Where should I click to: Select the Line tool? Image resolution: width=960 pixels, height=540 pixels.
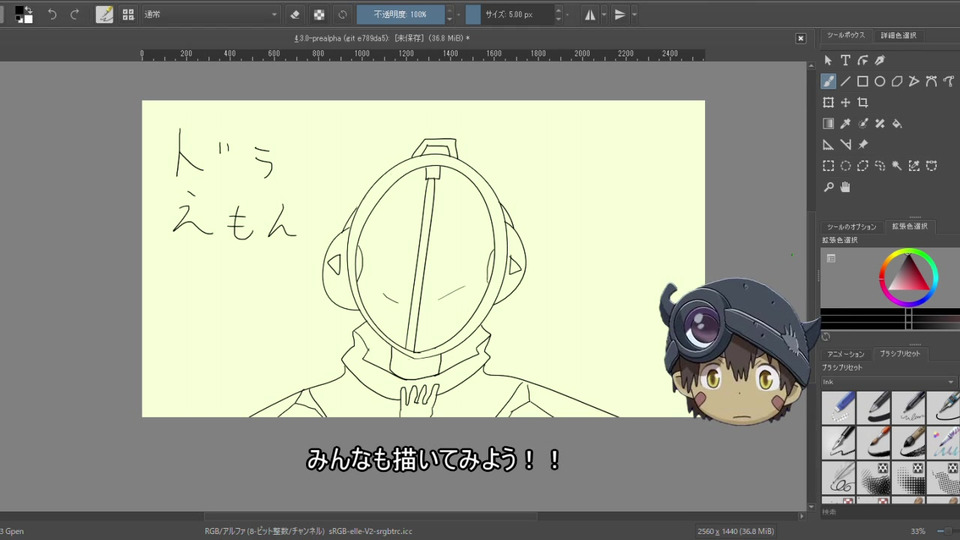pos(846,81)
